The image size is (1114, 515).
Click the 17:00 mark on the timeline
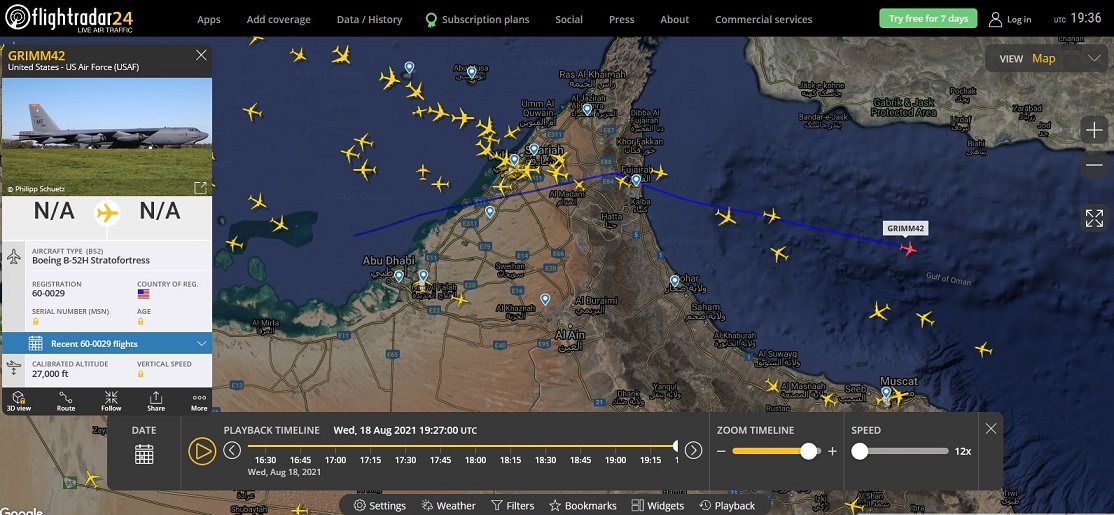335,460
